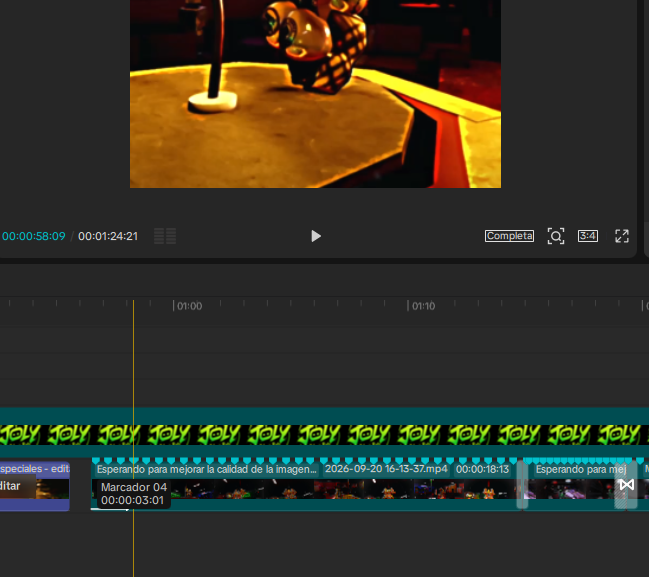The height and width of the screenshot is (577, 649).
Task: Toggle the grid lines icon beside timecode
Action: coord(165,236)
